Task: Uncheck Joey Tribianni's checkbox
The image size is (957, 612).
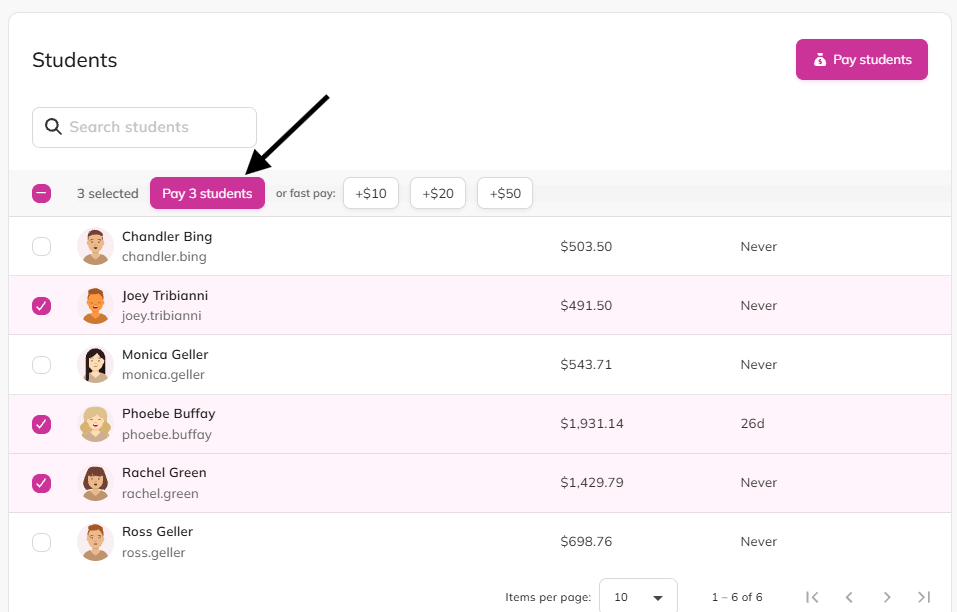Action: click(42, 306)
